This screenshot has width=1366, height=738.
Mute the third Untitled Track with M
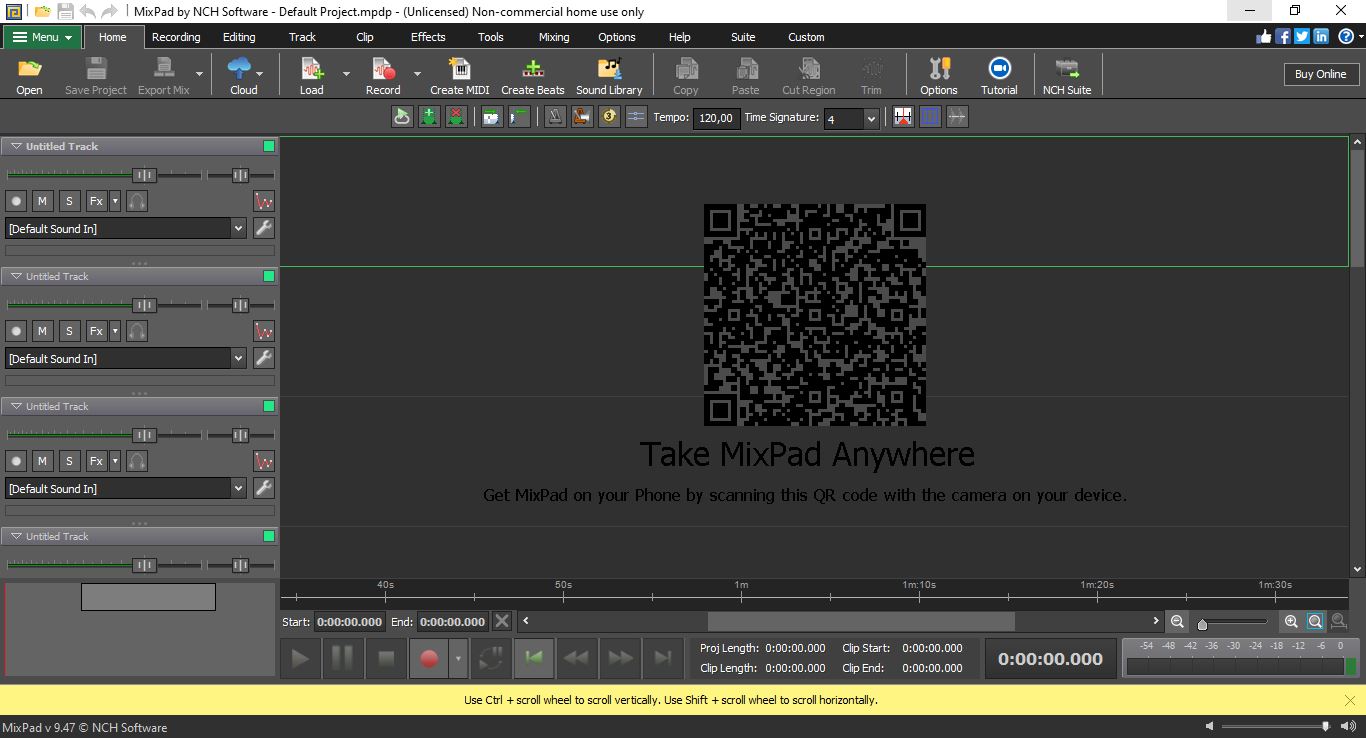[42, 461]
